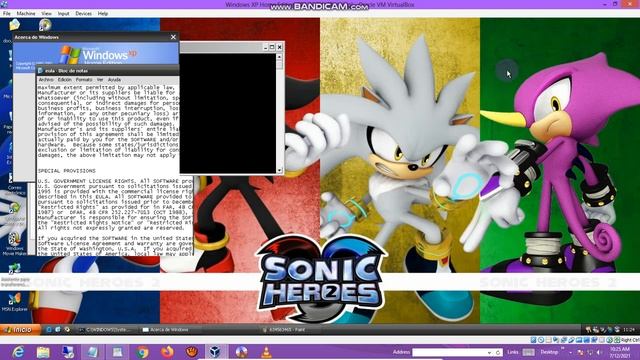This screenshot has width=640, height=360.
Task: Select the C:\WINDOWS taskbar button in XP
Action: tap(106, 329)
